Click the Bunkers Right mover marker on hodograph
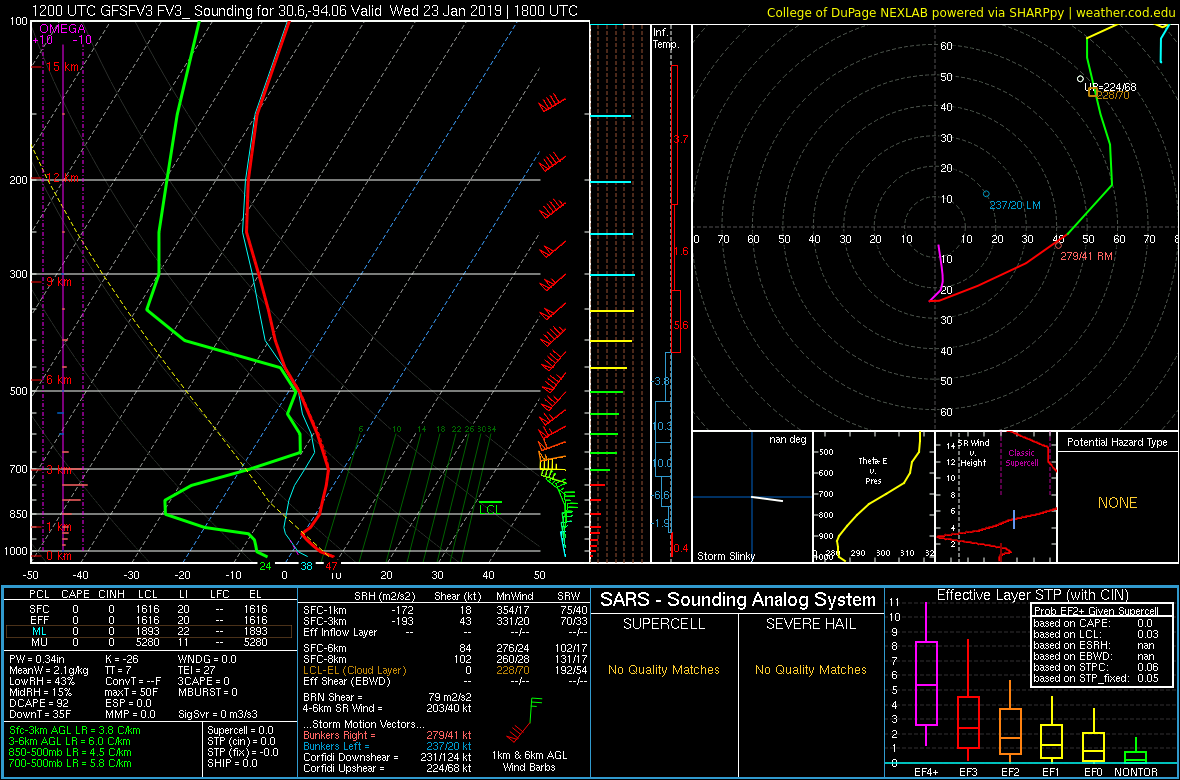This screenshot has width=1180, height=780. point(1059,243)
